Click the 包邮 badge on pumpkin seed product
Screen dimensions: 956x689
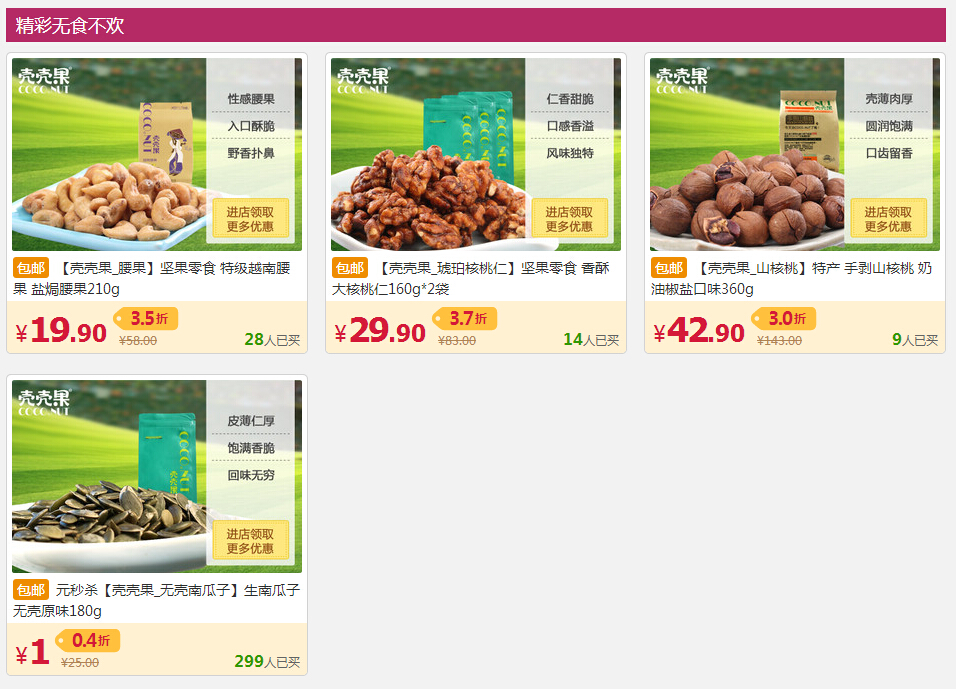31,590
